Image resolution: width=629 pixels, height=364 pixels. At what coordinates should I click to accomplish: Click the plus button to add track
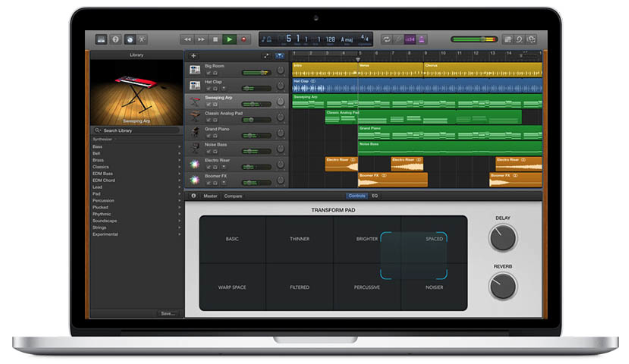(x=193, y=56)
